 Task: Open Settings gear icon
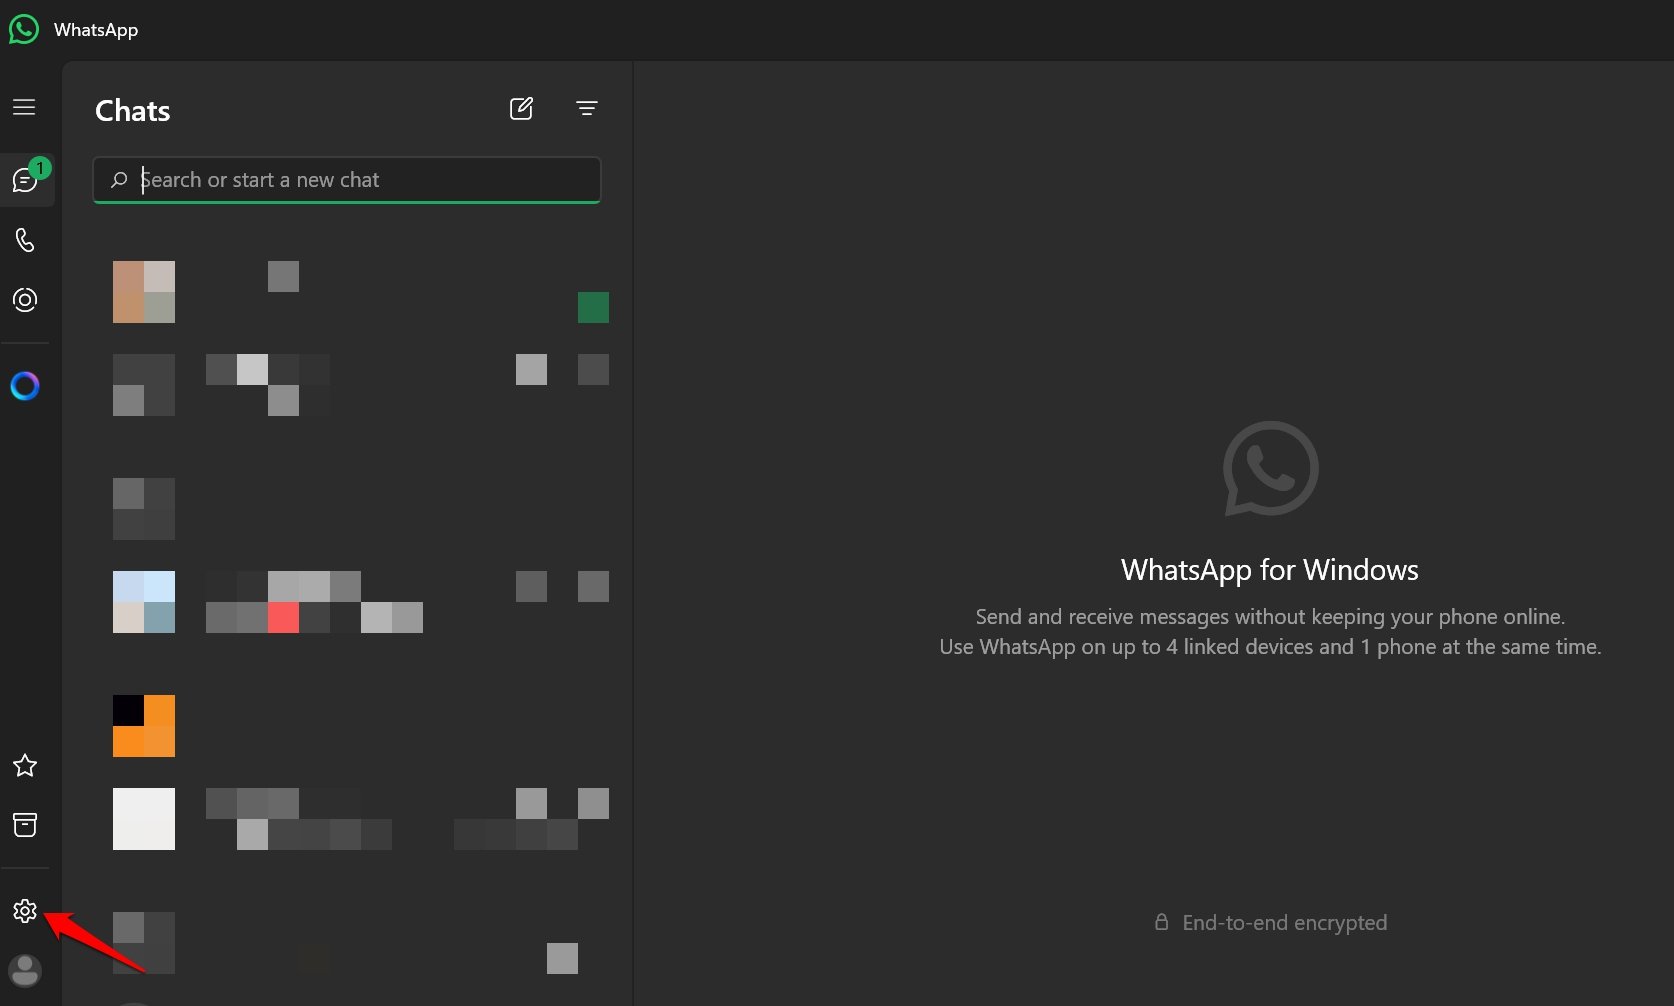pos(25,911)
